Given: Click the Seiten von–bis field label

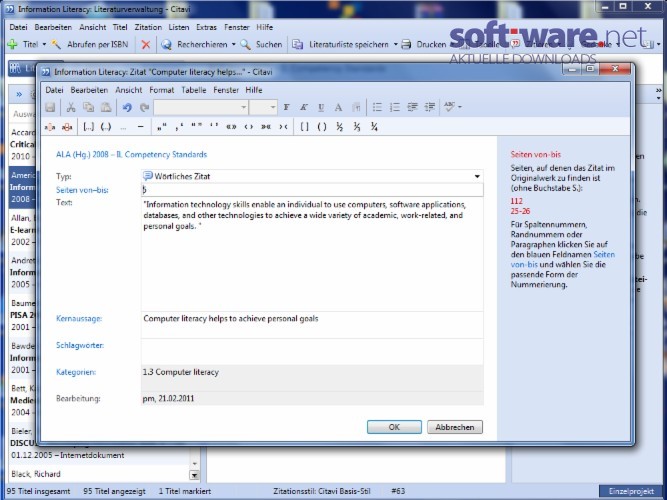Looking at the screenshot, I should pos(82,190).
